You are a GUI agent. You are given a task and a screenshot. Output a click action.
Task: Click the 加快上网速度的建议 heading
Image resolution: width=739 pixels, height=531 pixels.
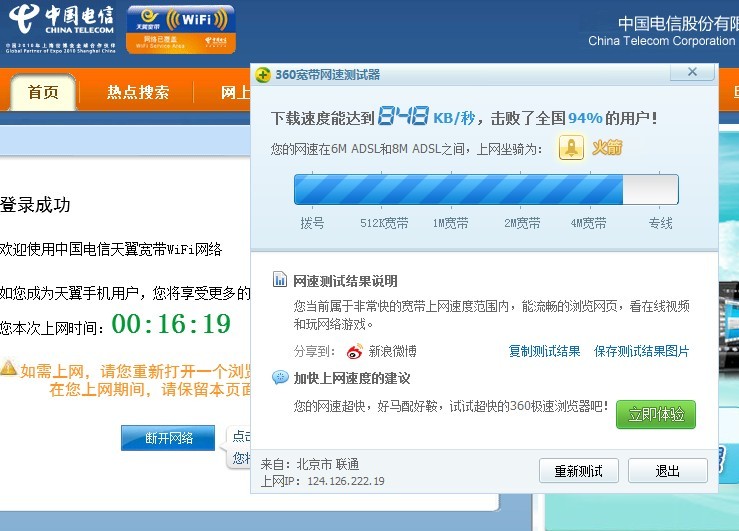(x=352, y=378)
